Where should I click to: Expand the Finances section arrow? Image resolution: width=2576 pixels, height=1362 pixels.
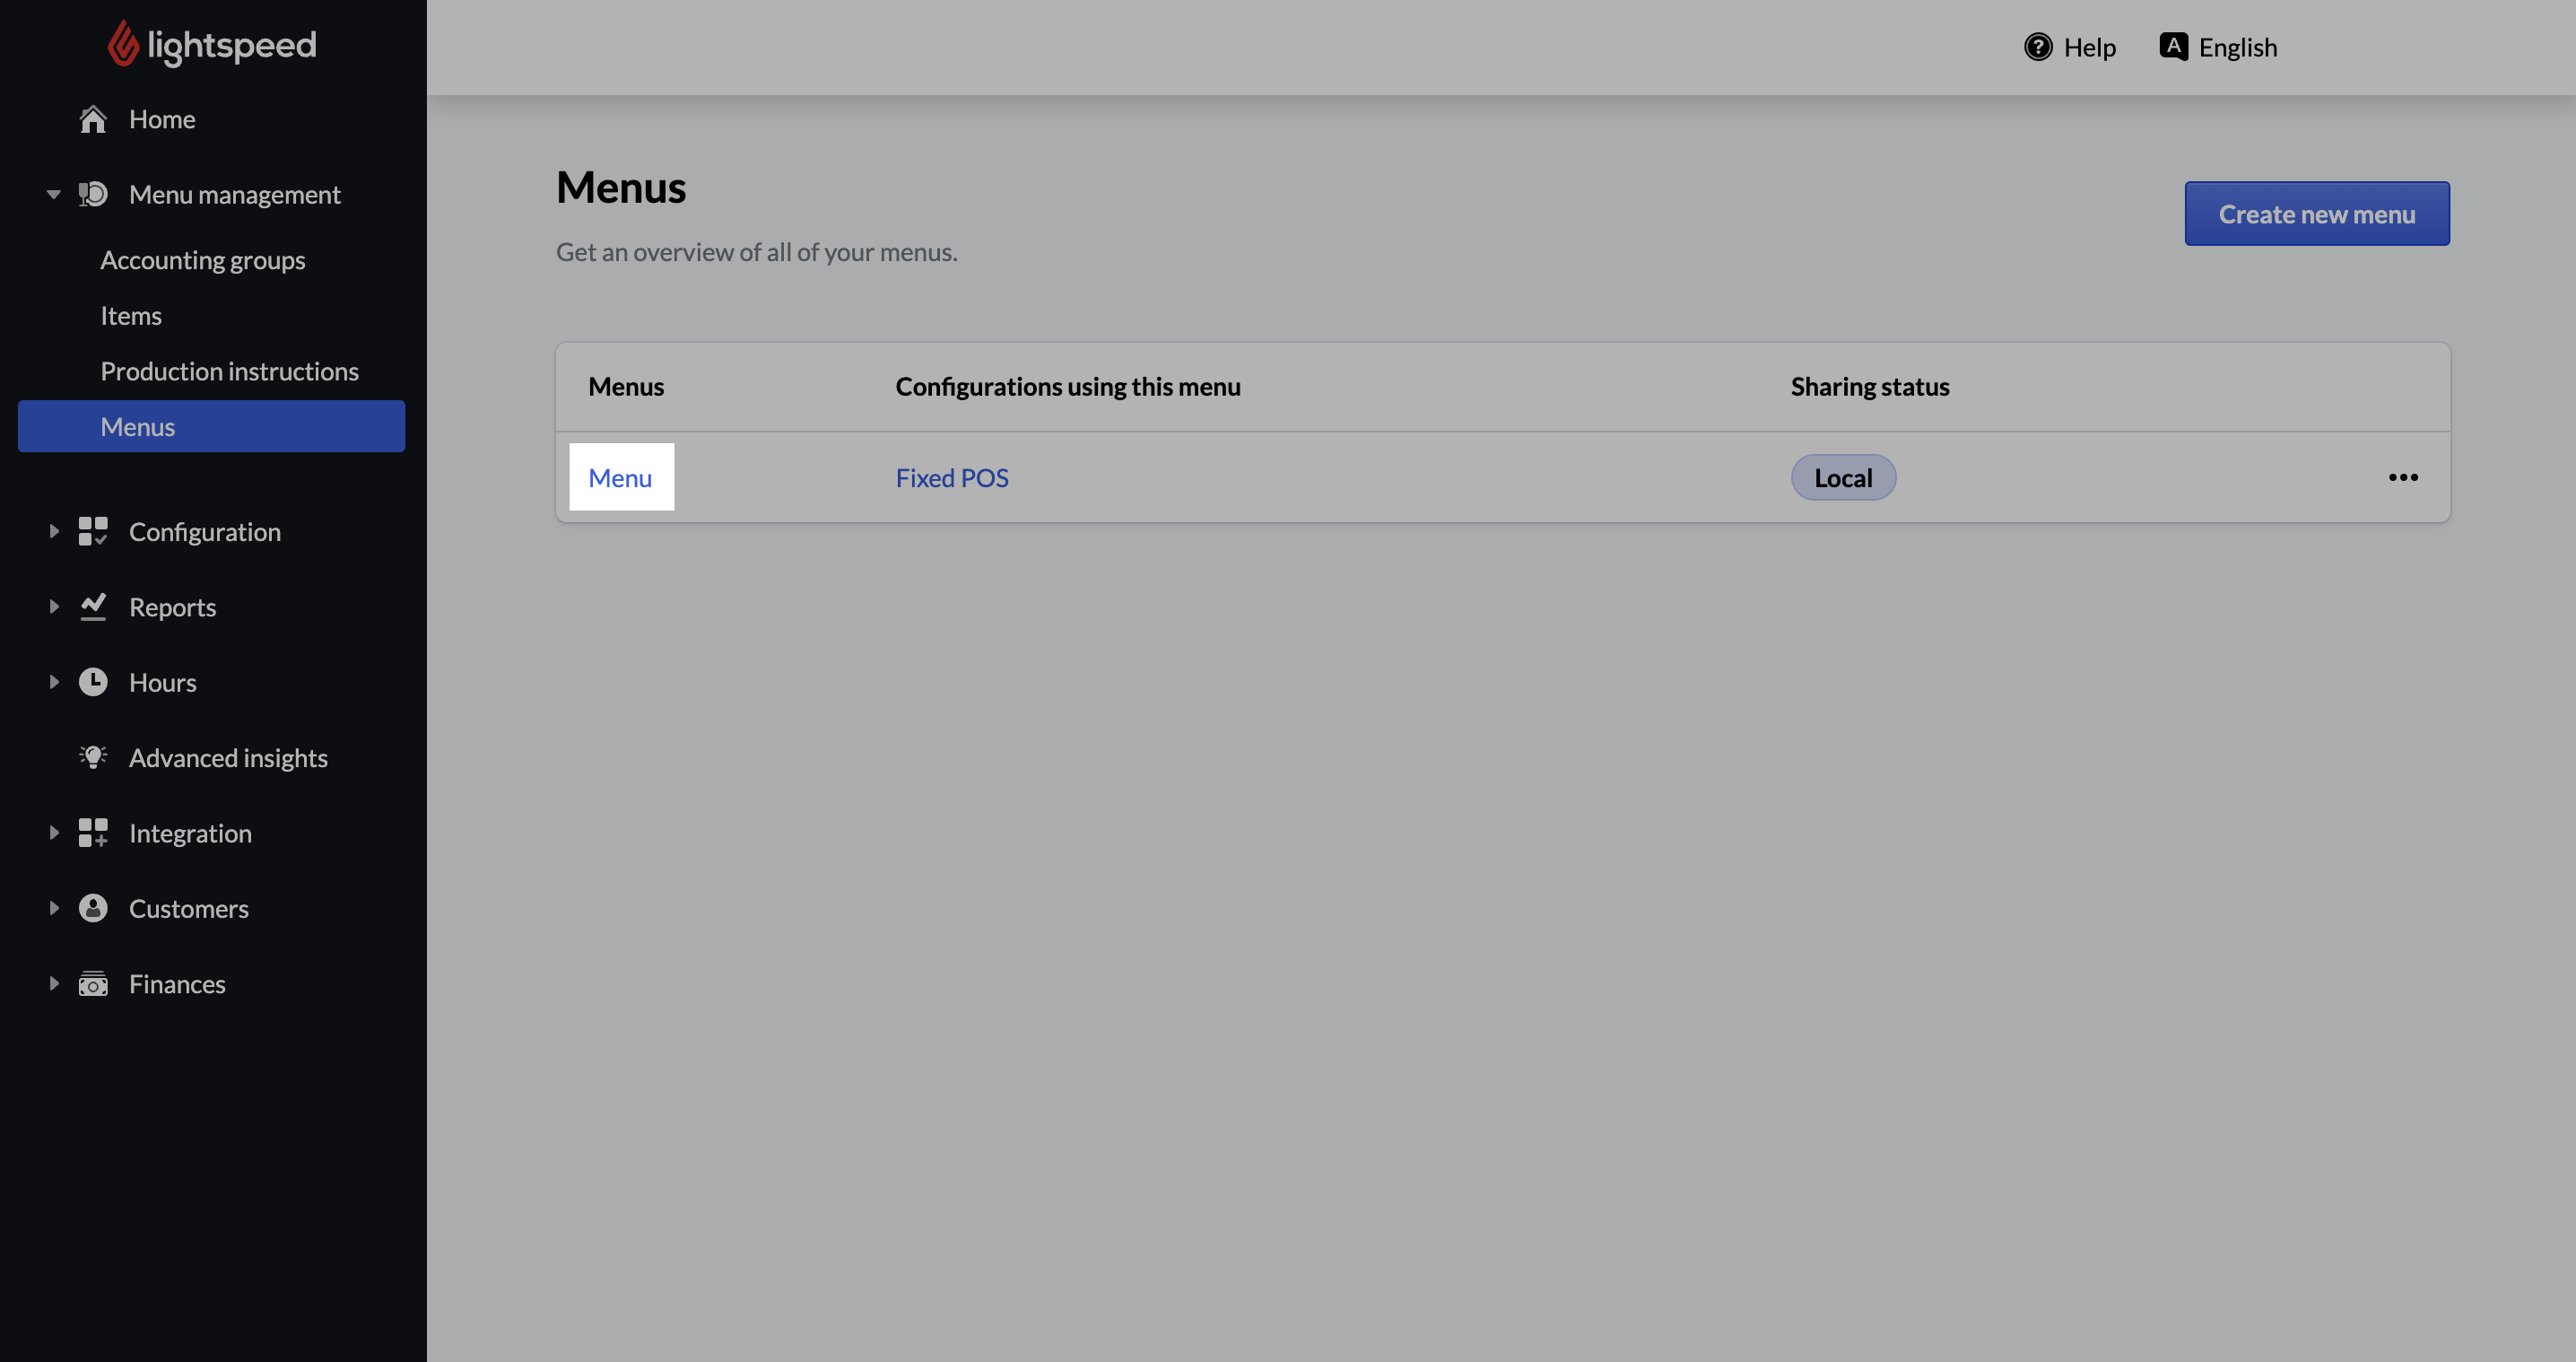tap(54, 984)
